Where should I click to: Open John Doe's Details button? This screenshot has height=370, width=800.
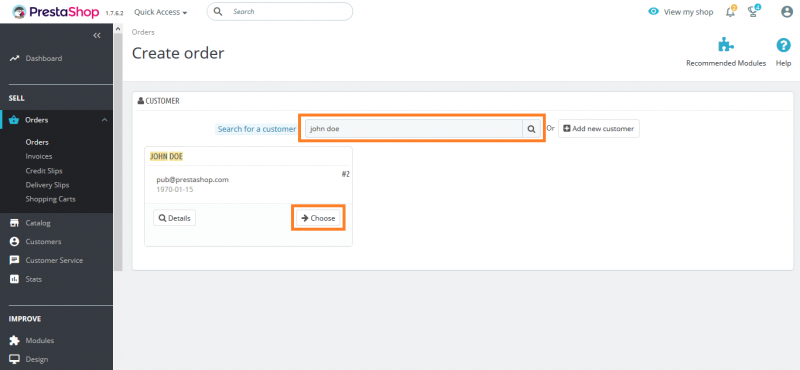(x=174, y=218)
